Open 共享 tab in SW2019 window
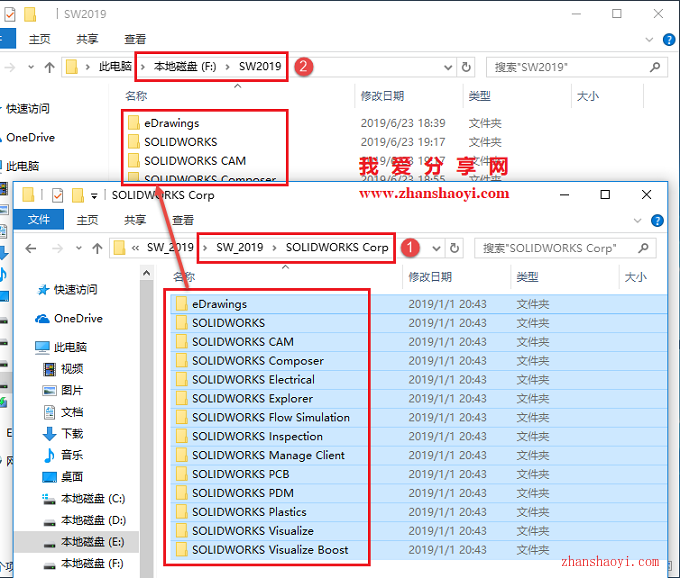This screenshot has height=578, width=680. [x=87, y=39]
